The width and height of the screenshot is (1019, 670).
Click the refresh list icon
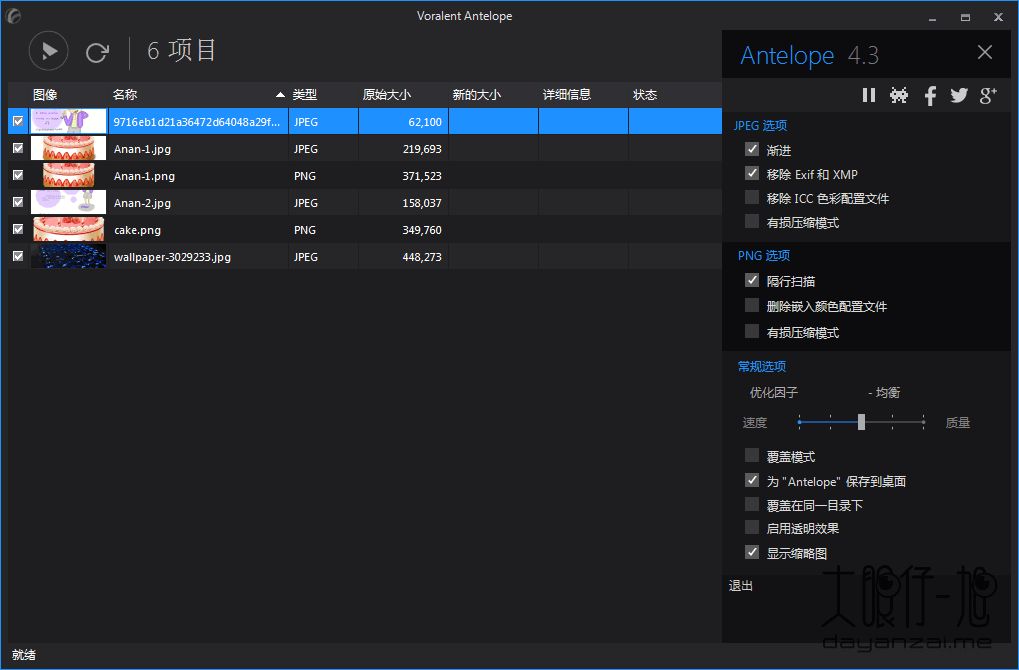pyautogui.click(x=97, y=53)
